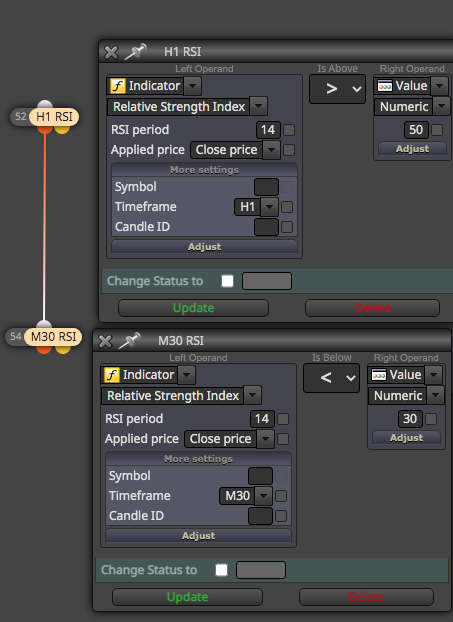Select the M30 RSI node in the graph
Screen dimensions: 453x622
[x=53, y=337]
